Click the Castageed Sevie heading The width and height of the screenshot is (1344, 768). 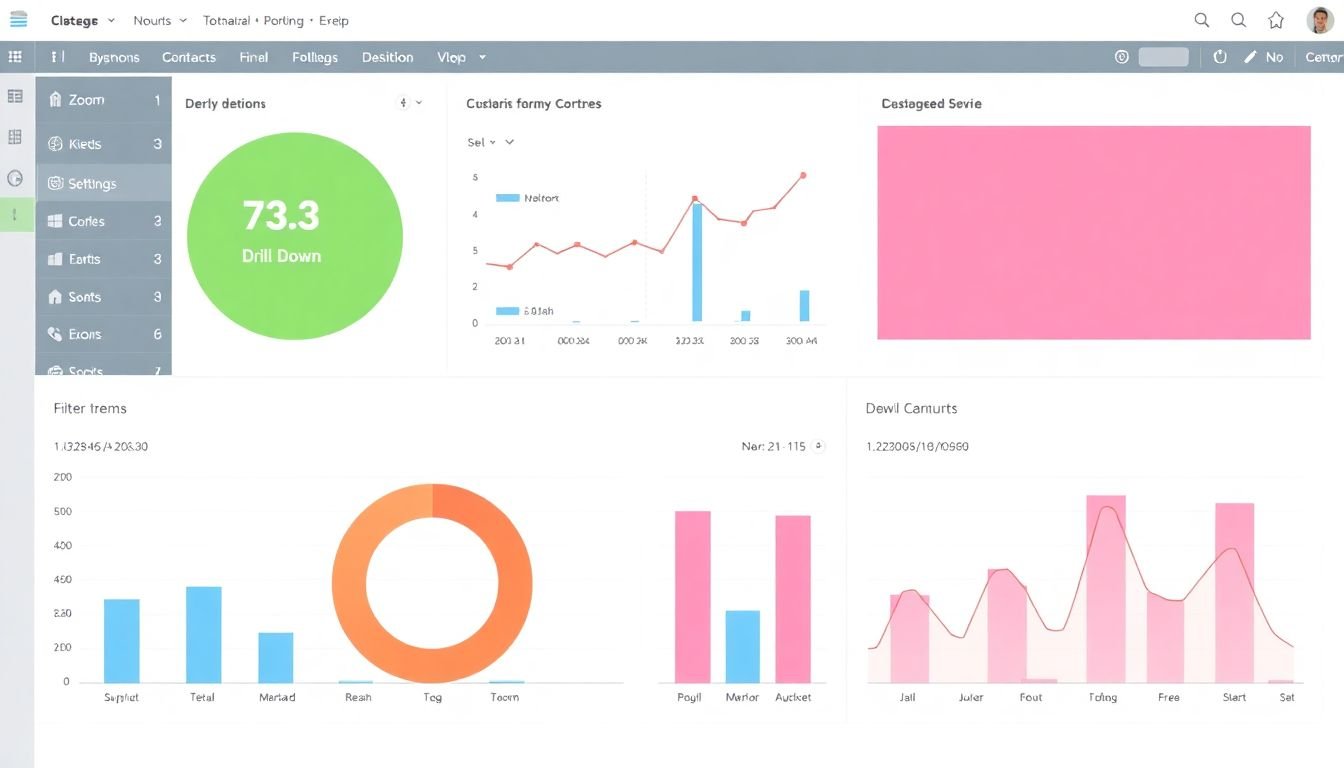pos(931,103)
